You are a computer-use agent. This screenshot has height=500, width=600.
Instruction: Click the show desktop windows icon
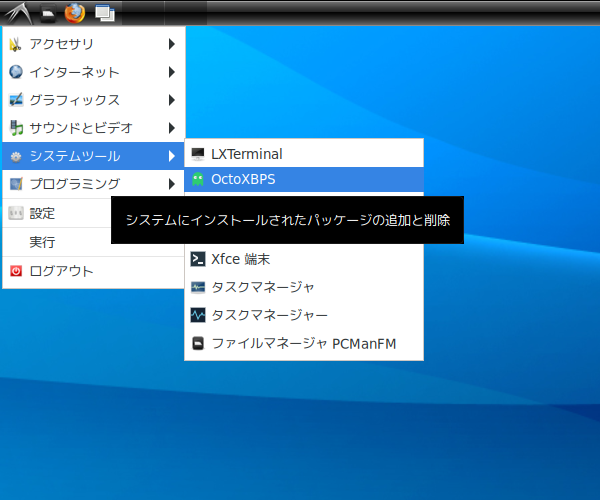click(x=105, y=13)
